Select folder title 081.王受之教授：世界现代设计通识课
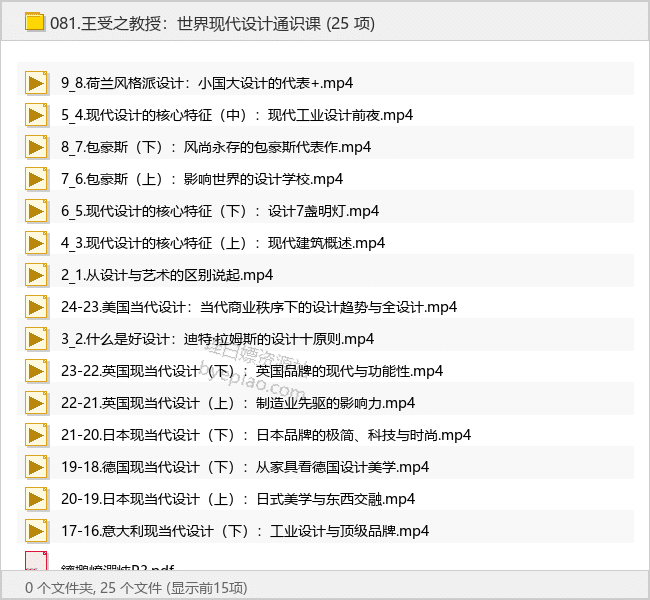Image resolution: width=650 pixels, height=600 pixels. [x=186, y=23]
